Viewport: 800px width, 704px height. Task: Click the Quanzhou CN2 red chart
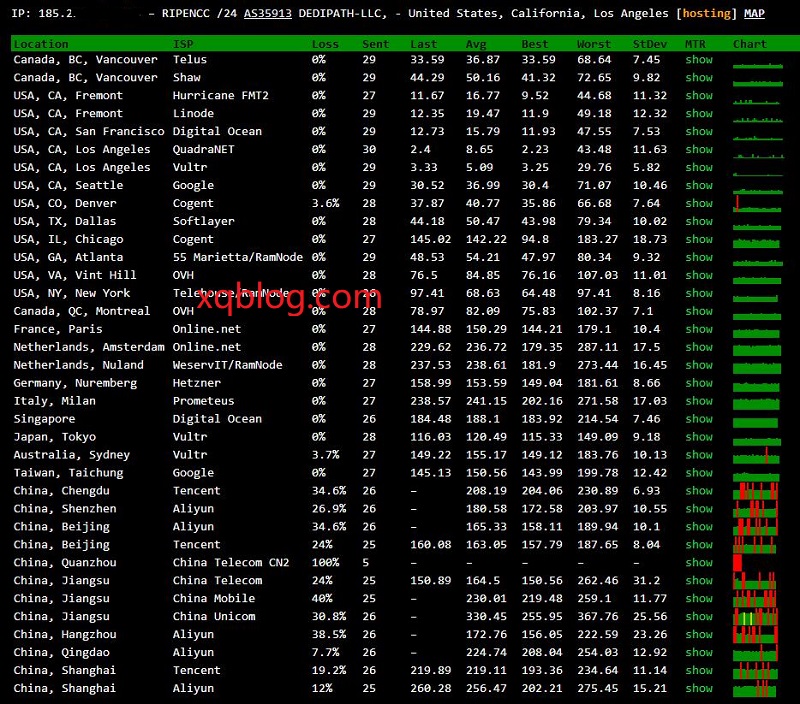pyautogui.click(x=737, y=563)
